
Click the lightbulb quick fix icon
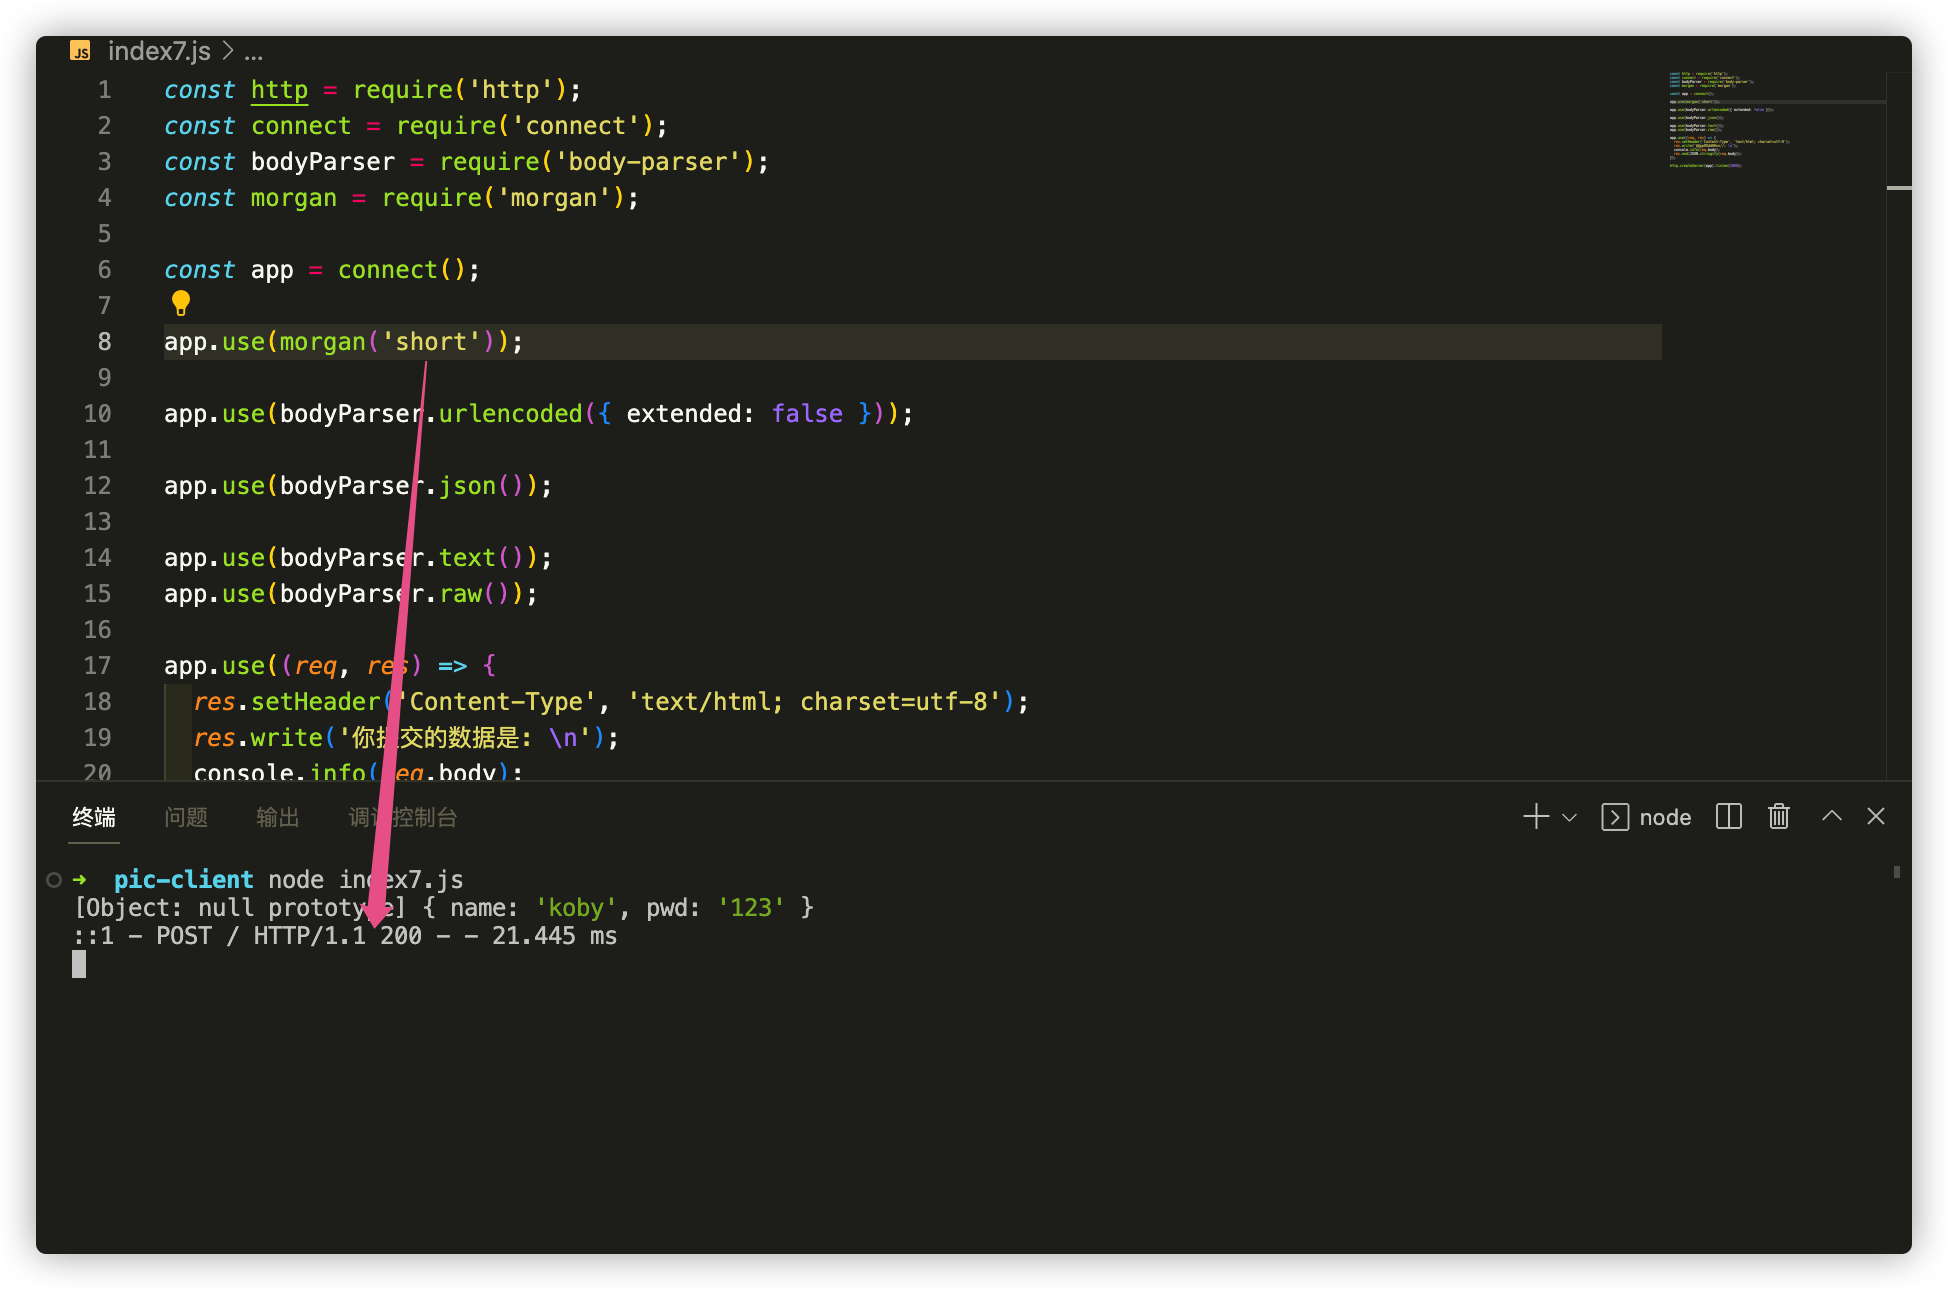coord(181,303)
